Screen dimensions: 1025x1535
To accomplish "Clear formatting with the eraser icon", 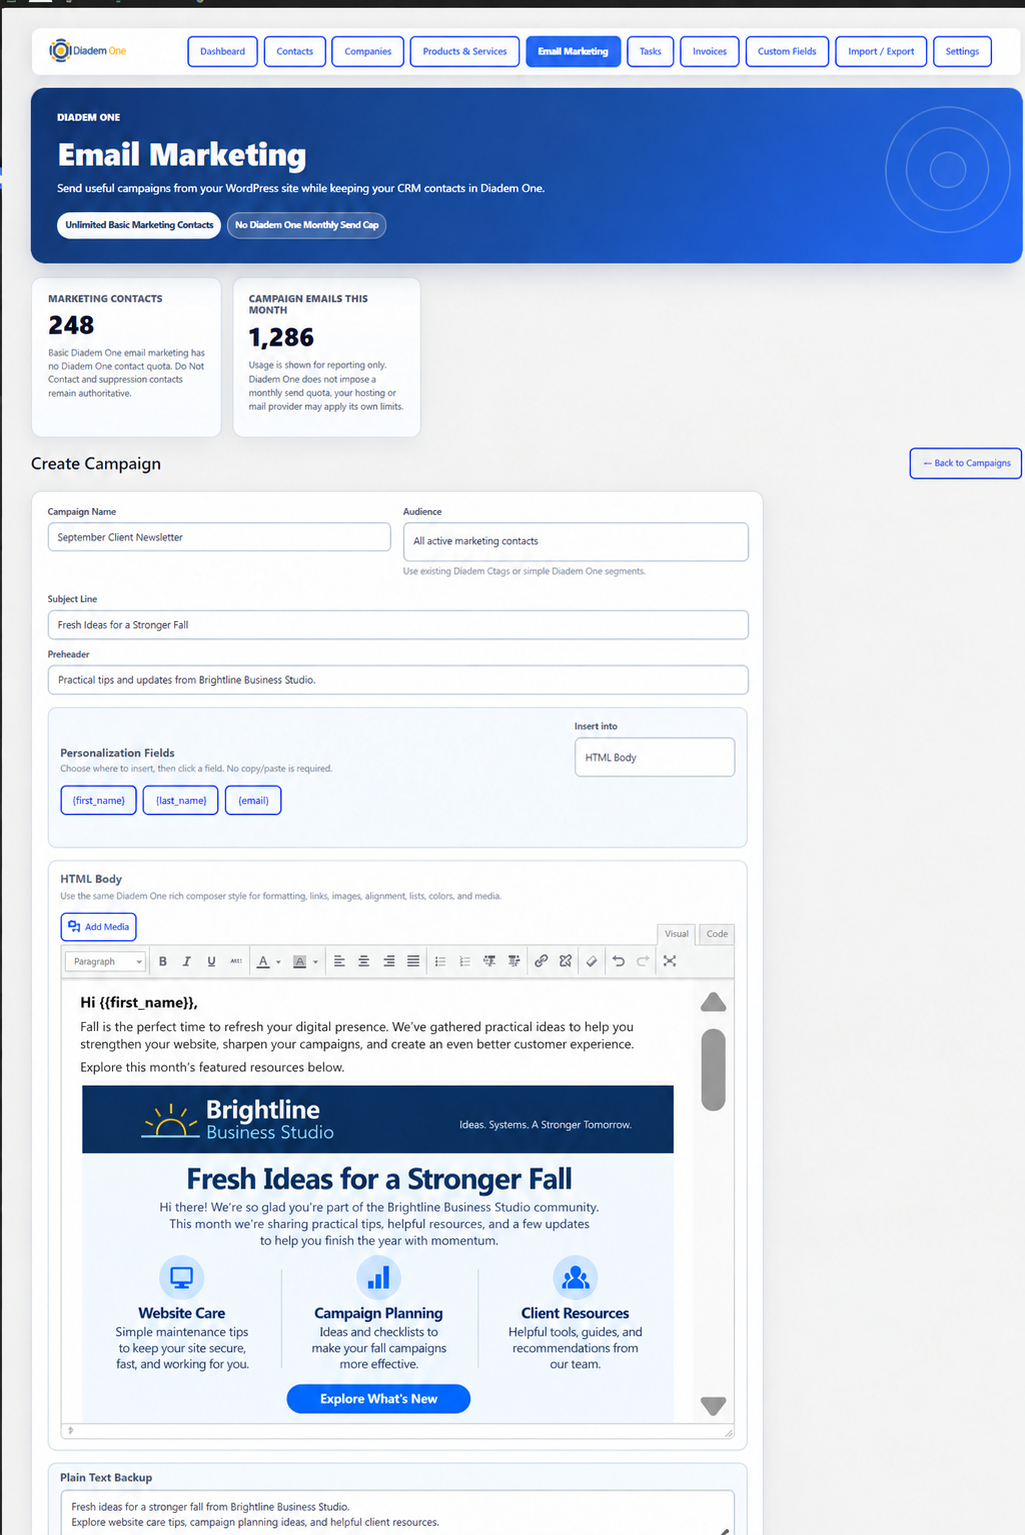I will 592,961.
